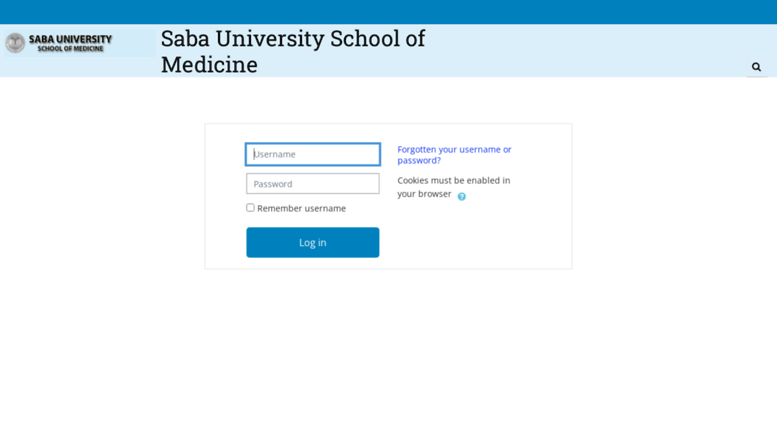Open the search magnifier icon

[756, 67]
